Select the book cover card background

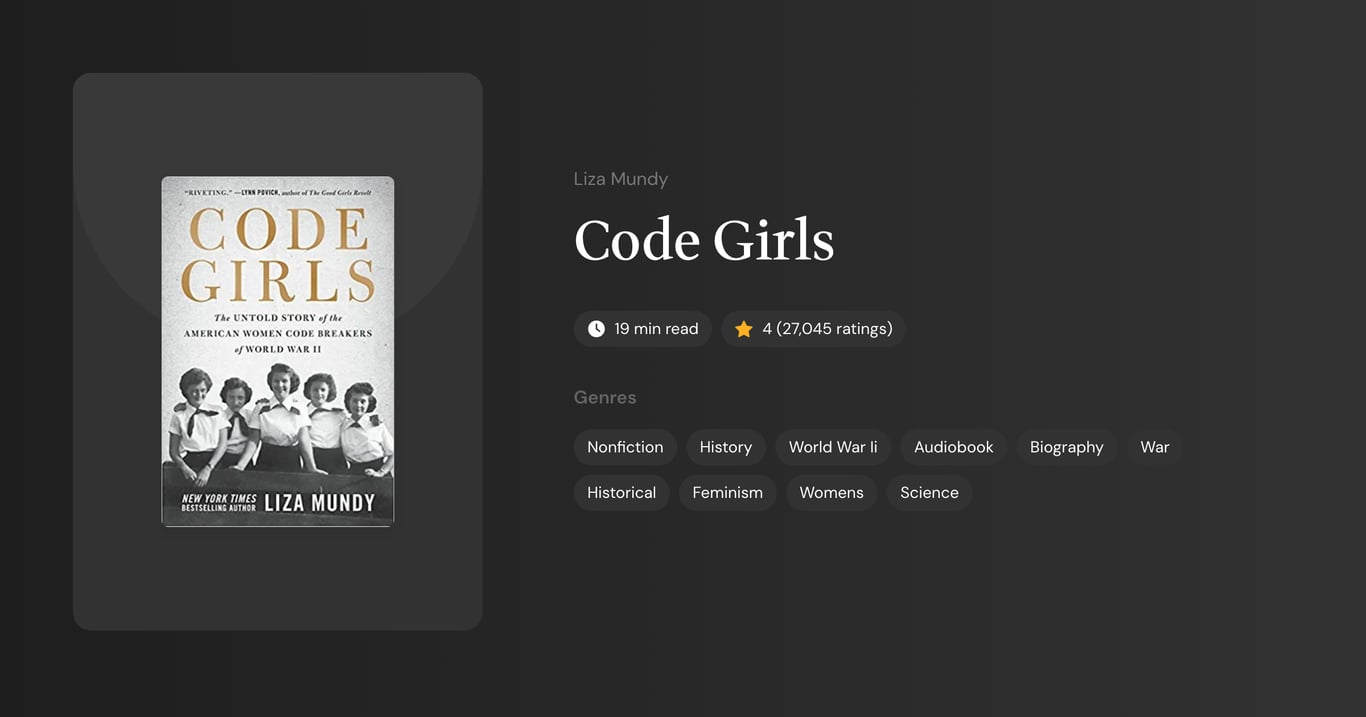click(x=277, y=580)
